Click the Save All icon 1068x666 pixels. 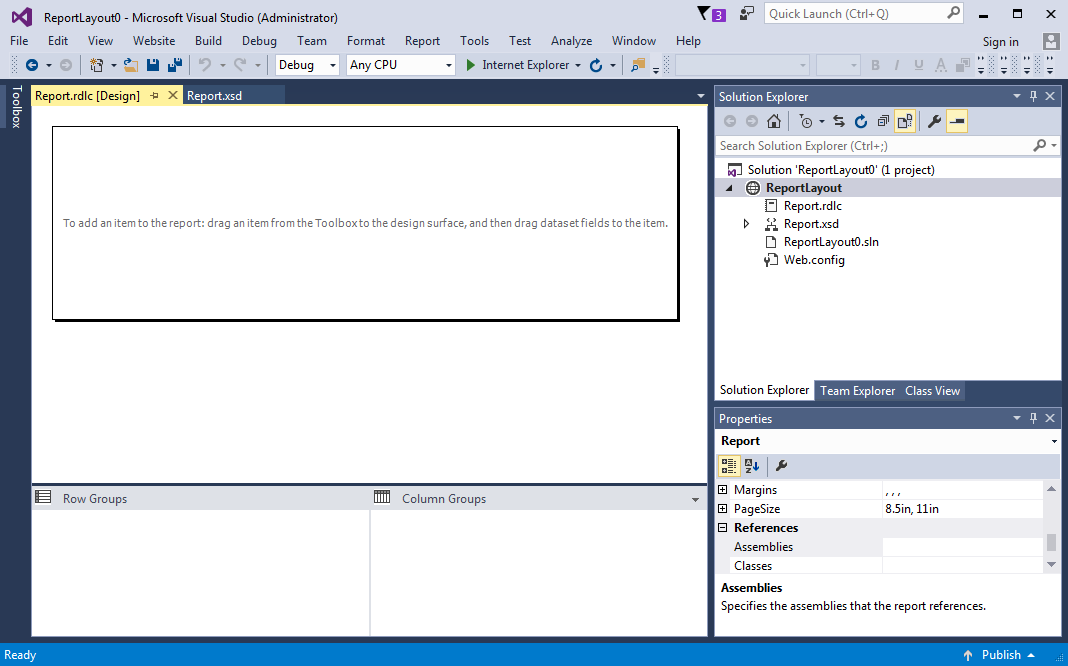[x=175, y=65]
